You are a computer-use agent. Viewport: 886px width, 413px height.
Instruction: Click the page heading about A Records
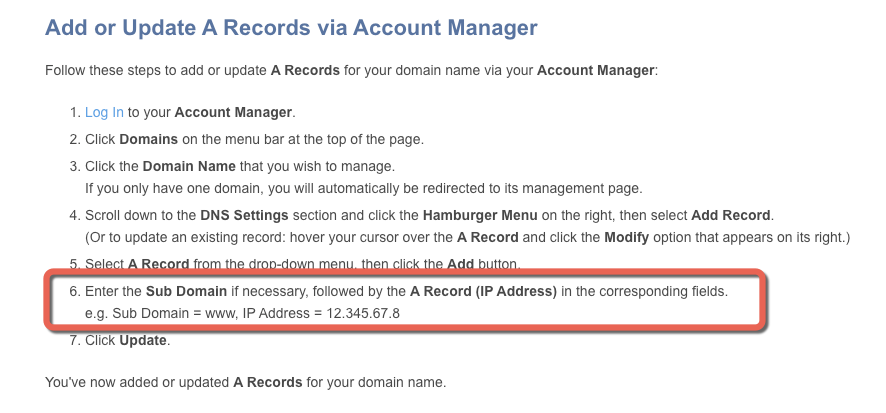tap(291, 27)
